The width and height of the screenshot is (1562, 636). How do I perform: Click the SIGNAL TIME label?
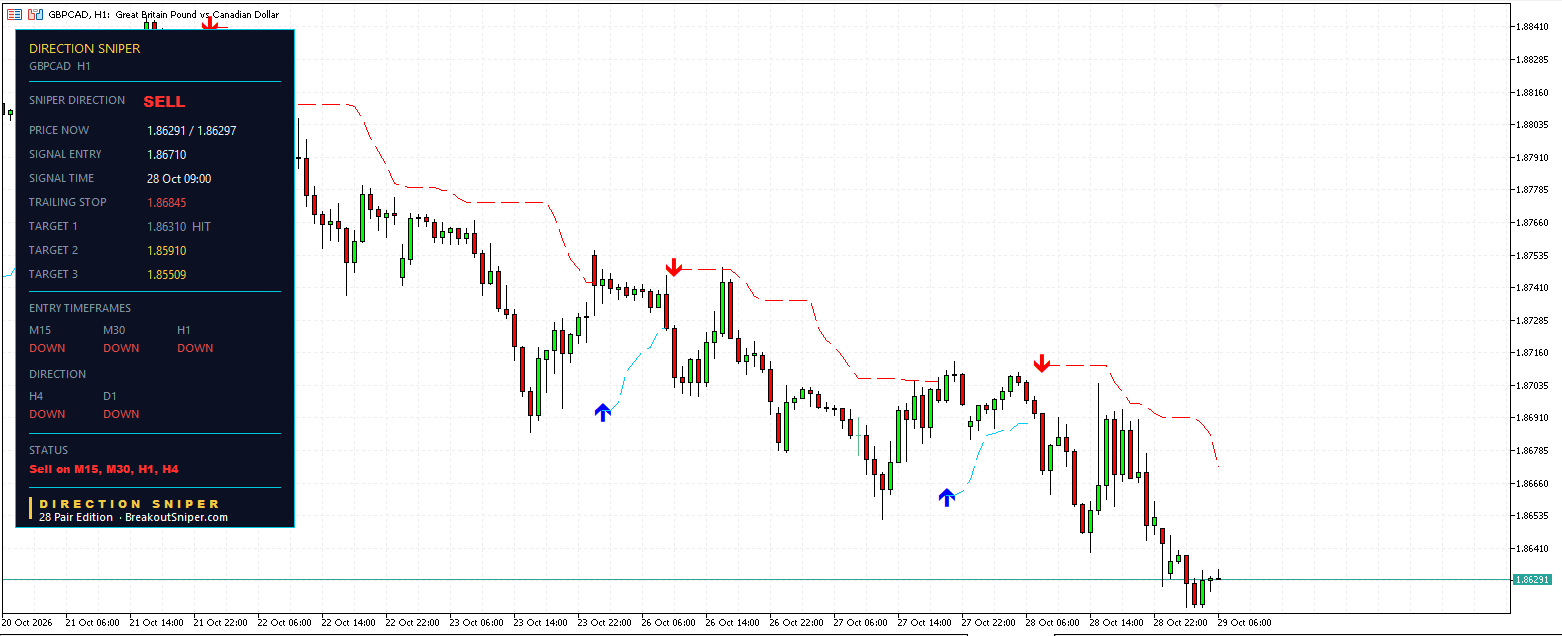[x=62, y=178]
